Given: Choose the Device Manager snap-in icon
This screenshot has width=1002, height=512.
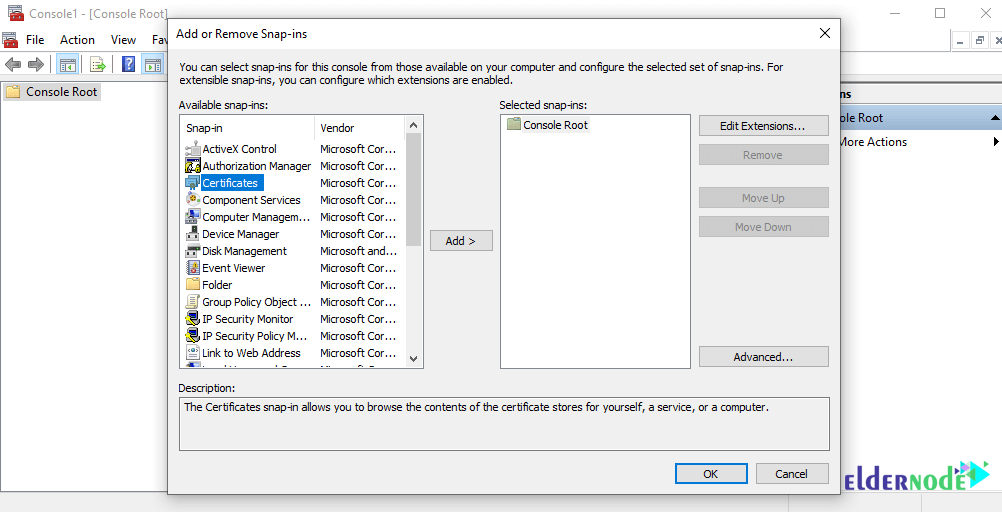Looking at the screenshot, I should pyautogui.click(x=193, y=234).
